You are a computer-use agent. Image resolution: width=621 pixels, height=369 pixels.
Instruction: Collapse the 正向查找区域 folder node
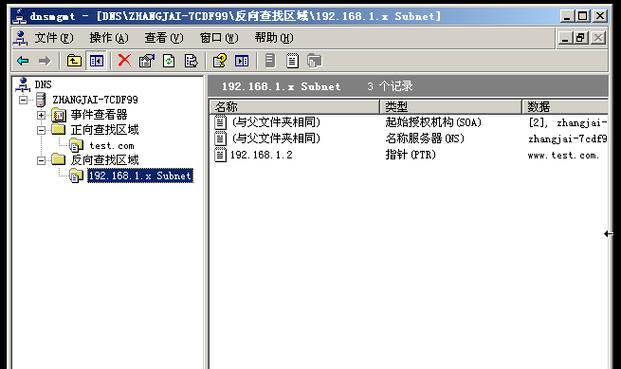pyautogui.click(x=41, y=130)
